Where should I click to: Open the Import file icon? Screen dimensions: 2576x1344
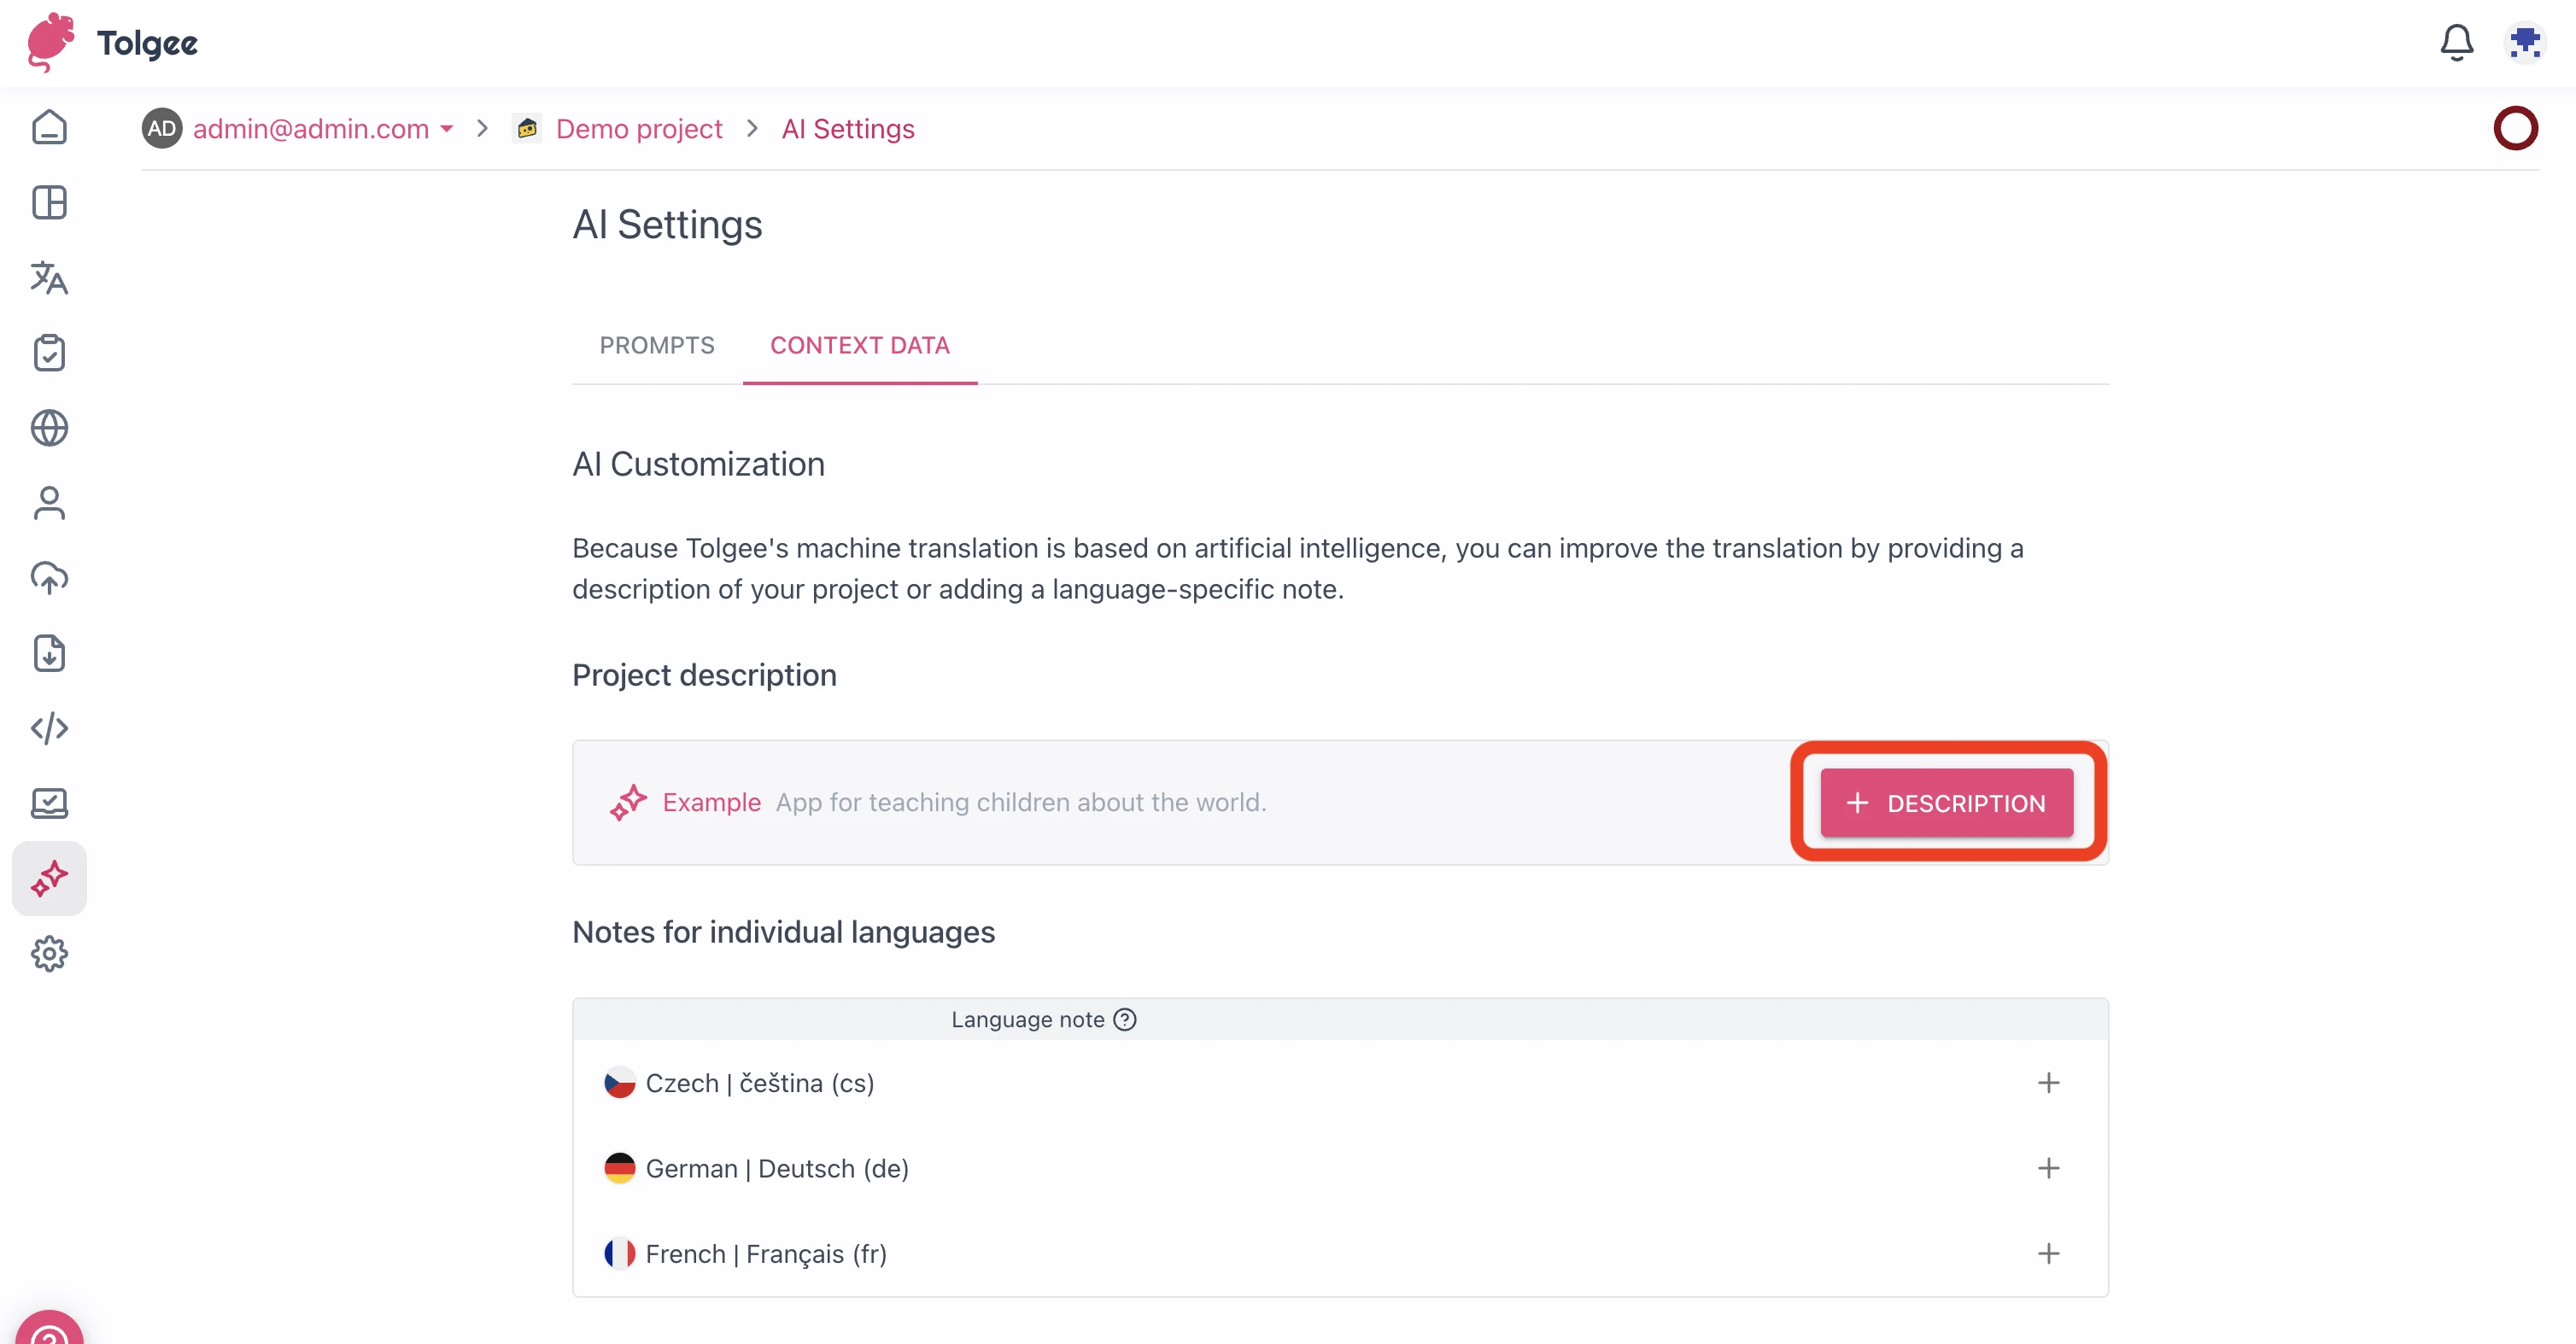pos(49,653)
